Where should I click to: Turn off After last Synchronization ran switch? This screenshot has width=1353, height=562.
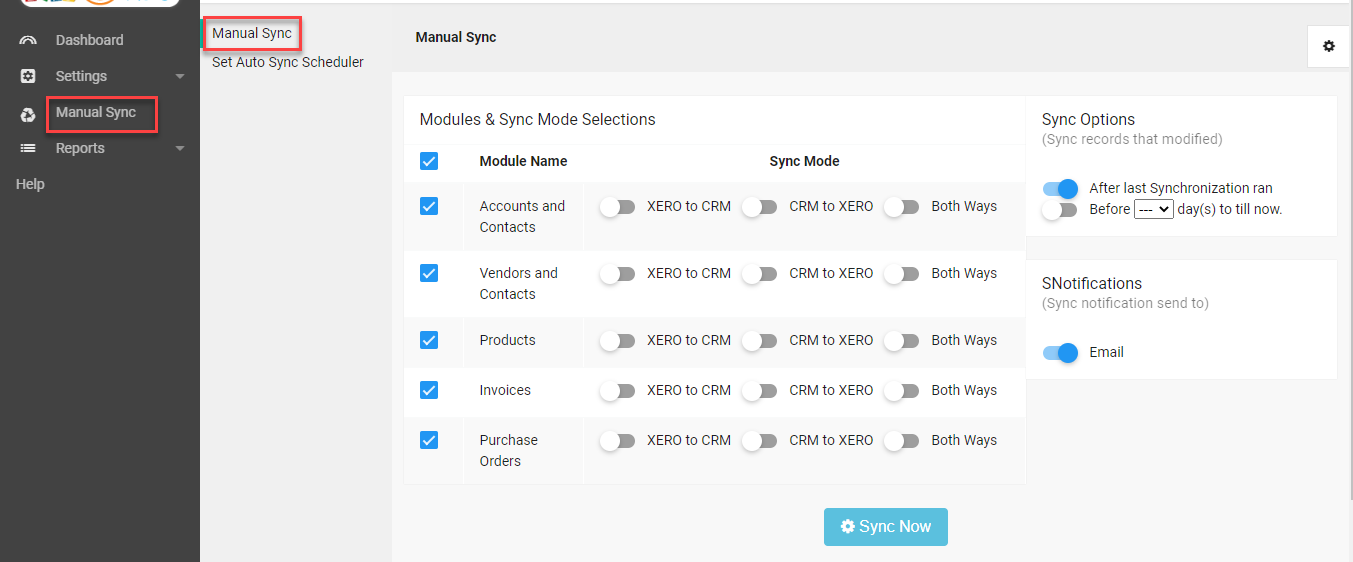[1060, 189]
